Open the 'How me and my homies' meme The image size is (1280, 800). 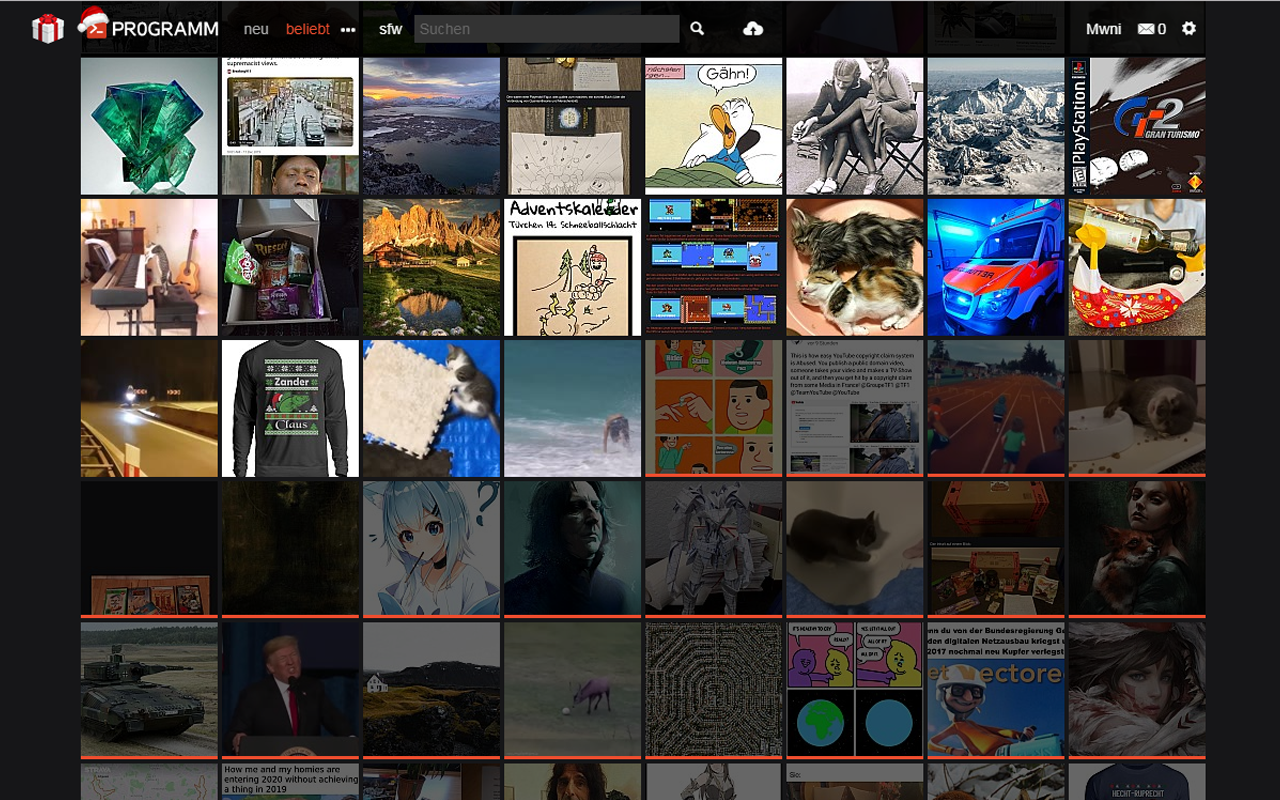(x=290, y=781)
